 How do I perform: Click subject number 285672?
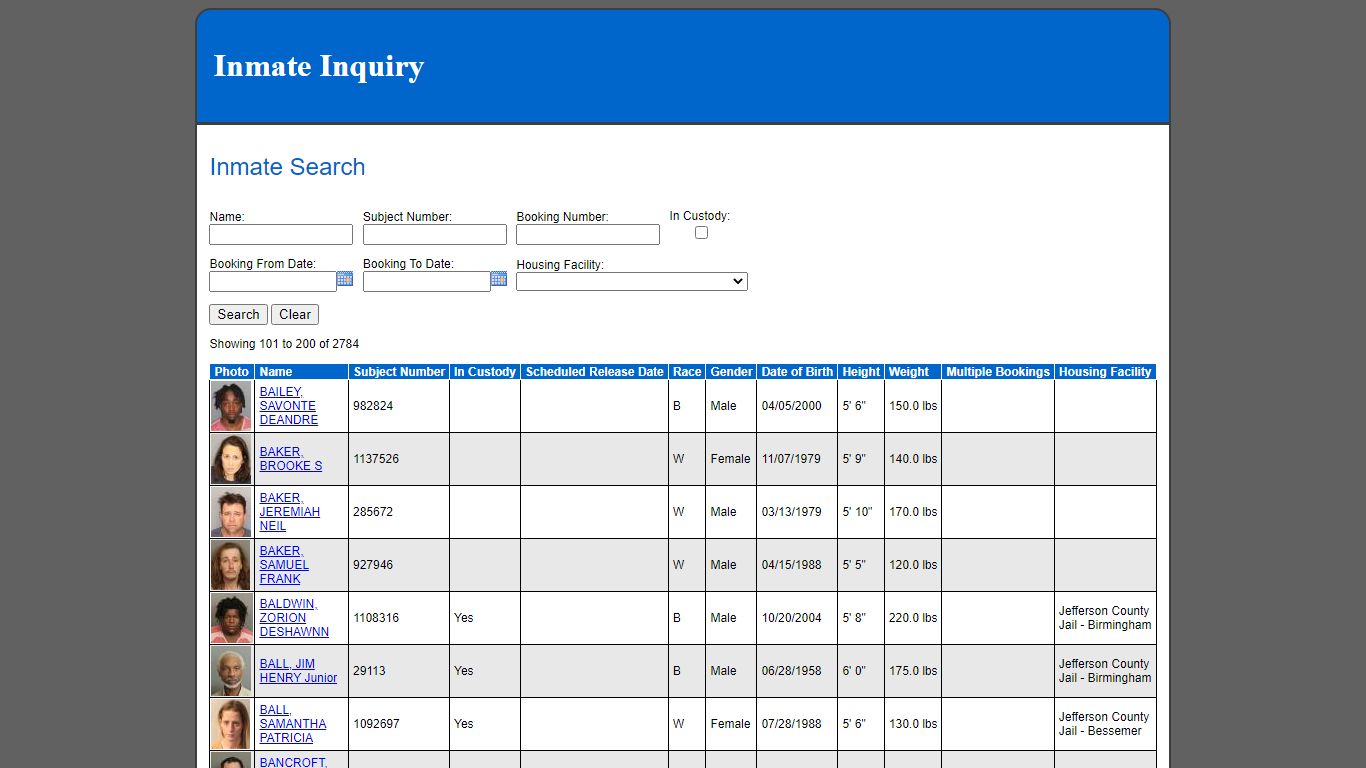pos(373,512)
